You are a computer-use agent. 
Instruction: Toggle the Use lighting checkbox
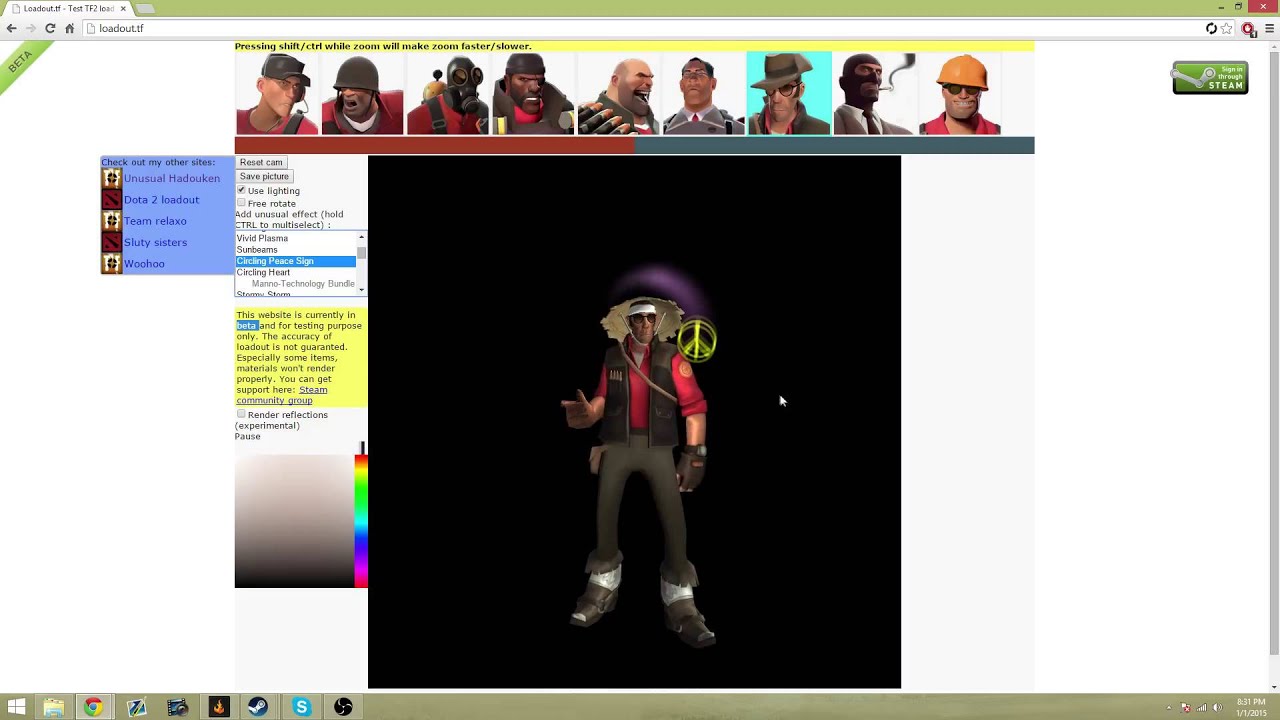[x=241, y=190]
